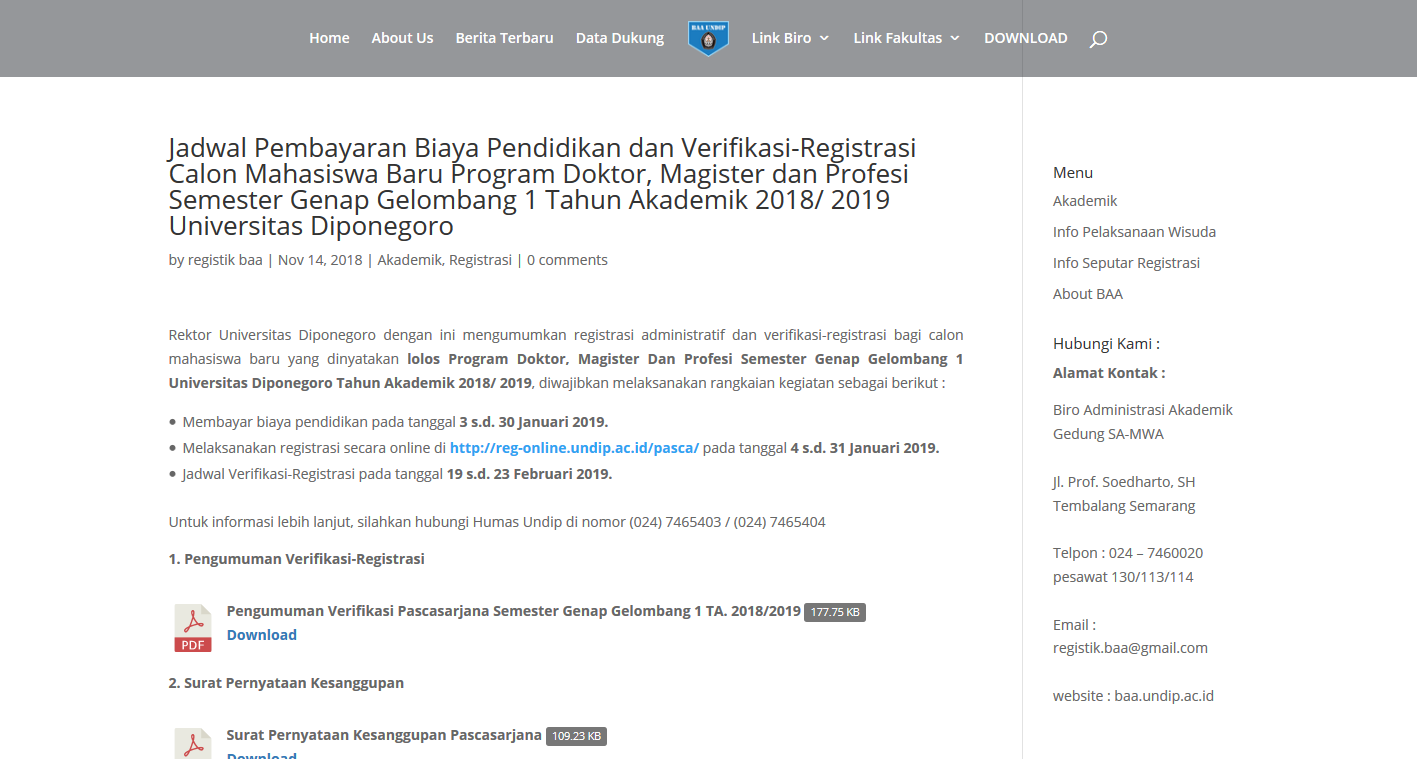
Task: Expand the Link Biro dropdown menu
Action: [790, 38]
